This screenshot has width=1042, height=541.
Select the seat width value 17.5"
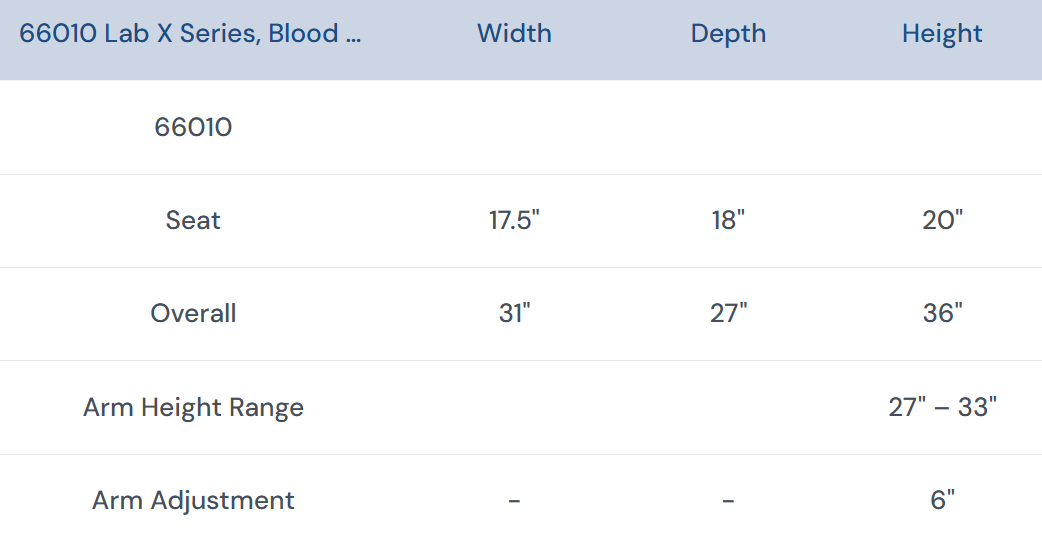coord(514,220)
